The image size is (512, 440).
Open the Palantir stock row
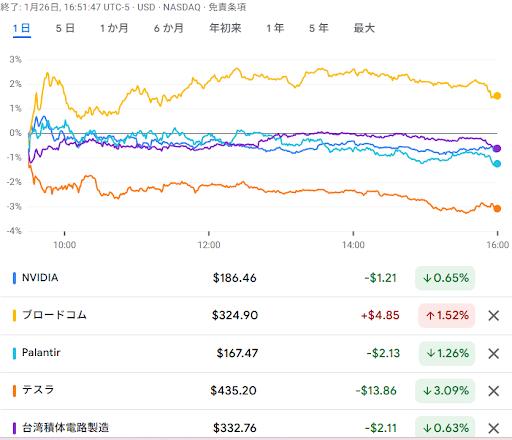(x=256, y=353)
